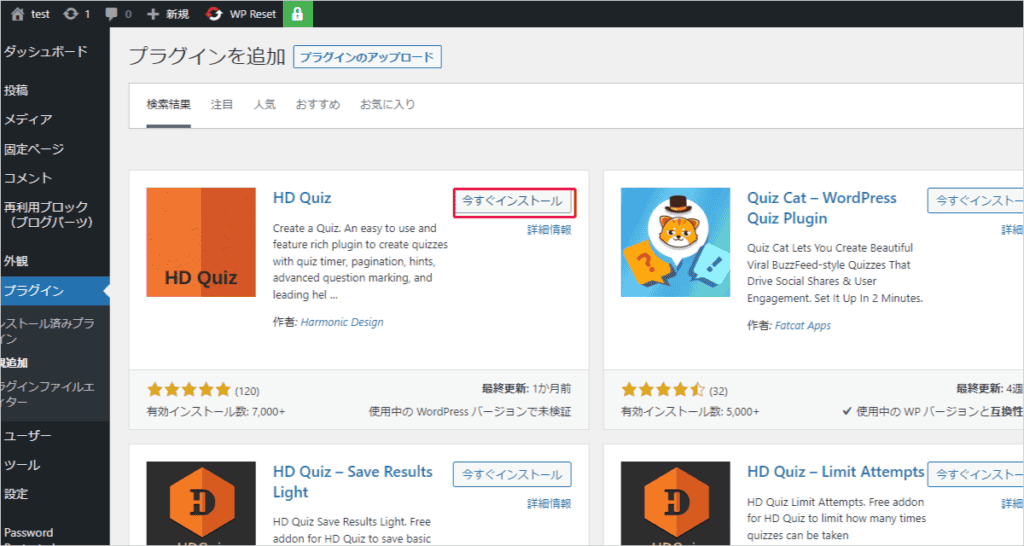Viewport: 1024px width, 546px height.
Task: Click HD Quiz Save Results Light thumbnail
Action: (201, 504)
